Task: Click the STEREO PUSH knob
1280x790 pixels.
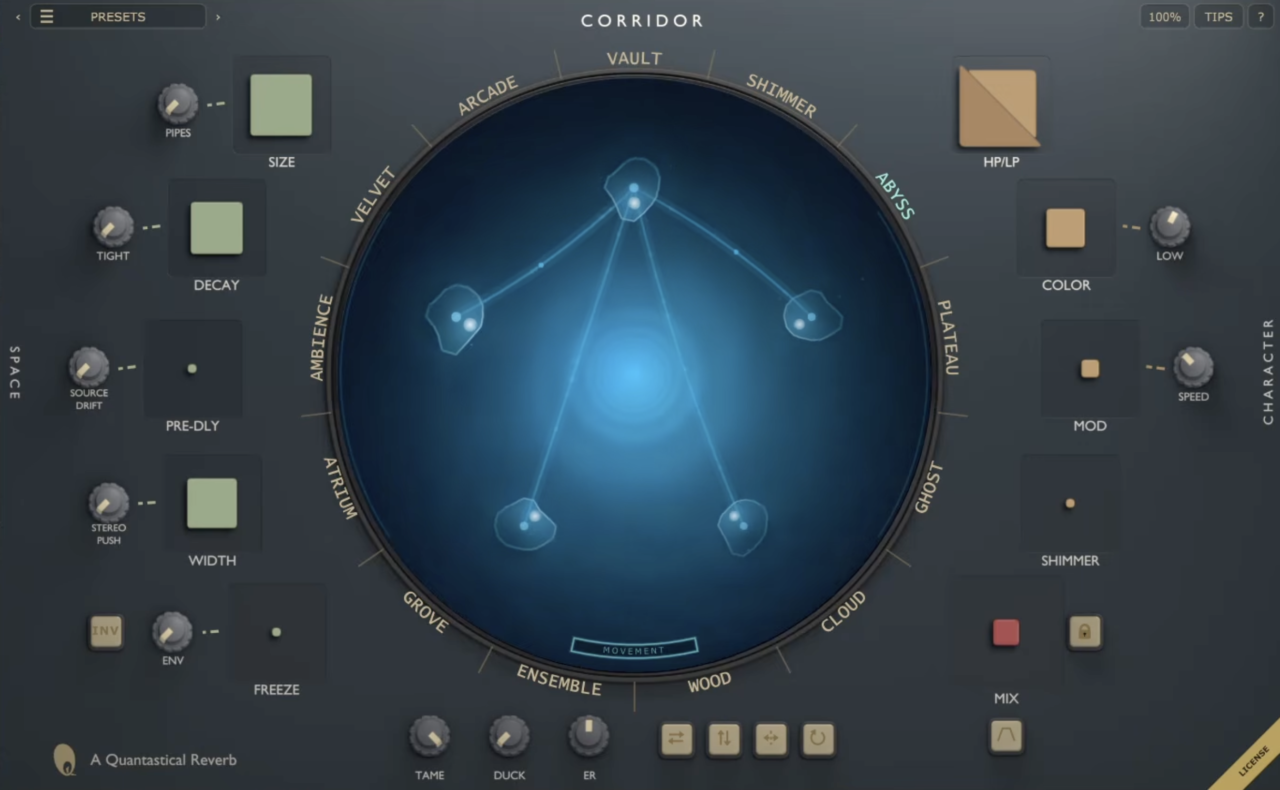Action: [x=109, y=503]
